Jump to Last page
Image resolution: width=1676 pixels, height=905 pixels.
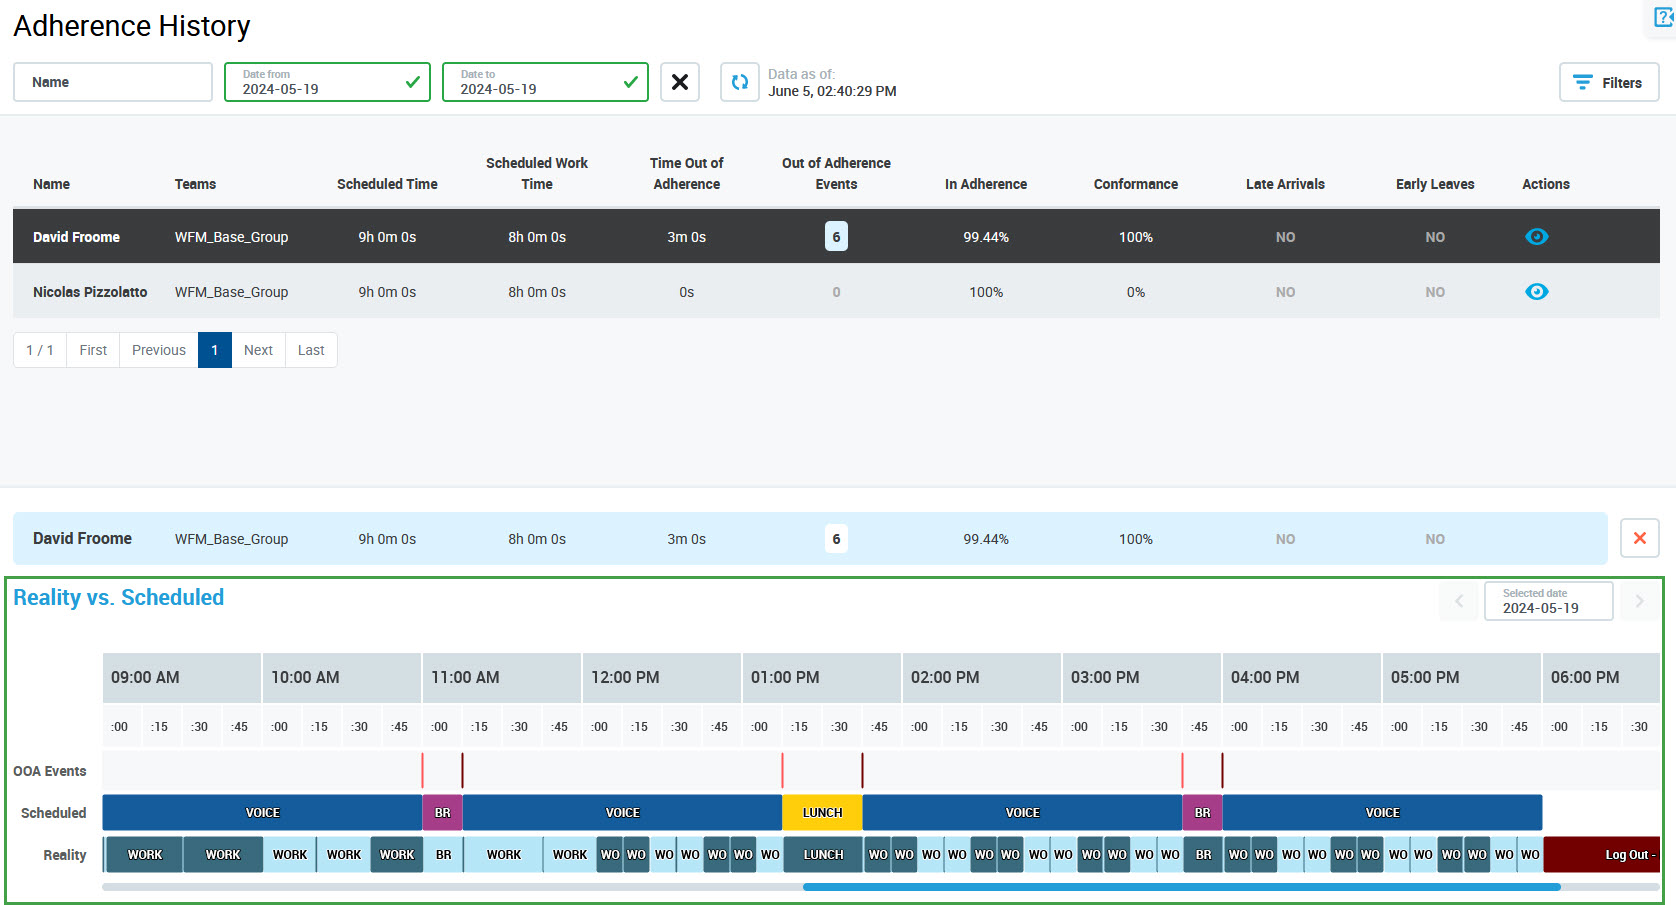(x=311, y=350)
